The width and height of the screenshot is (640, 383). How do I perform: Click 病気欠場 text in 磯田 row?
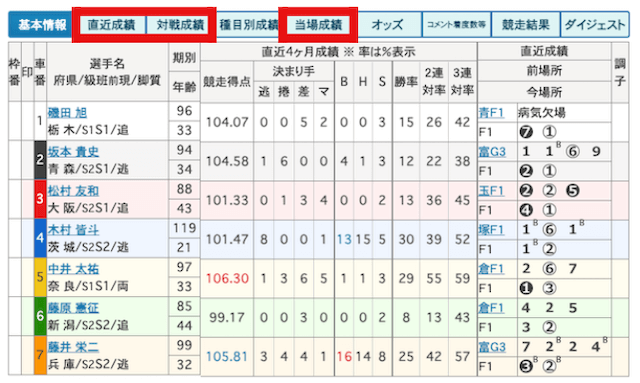542,113
